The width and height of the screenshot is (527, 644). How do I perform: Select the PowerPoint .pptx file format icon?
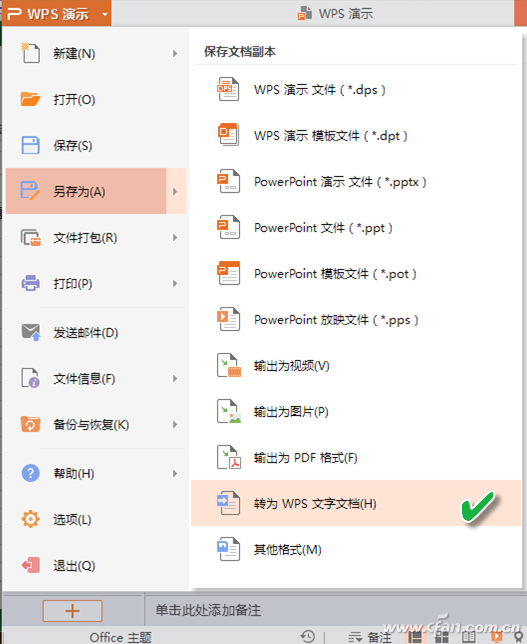228,181
